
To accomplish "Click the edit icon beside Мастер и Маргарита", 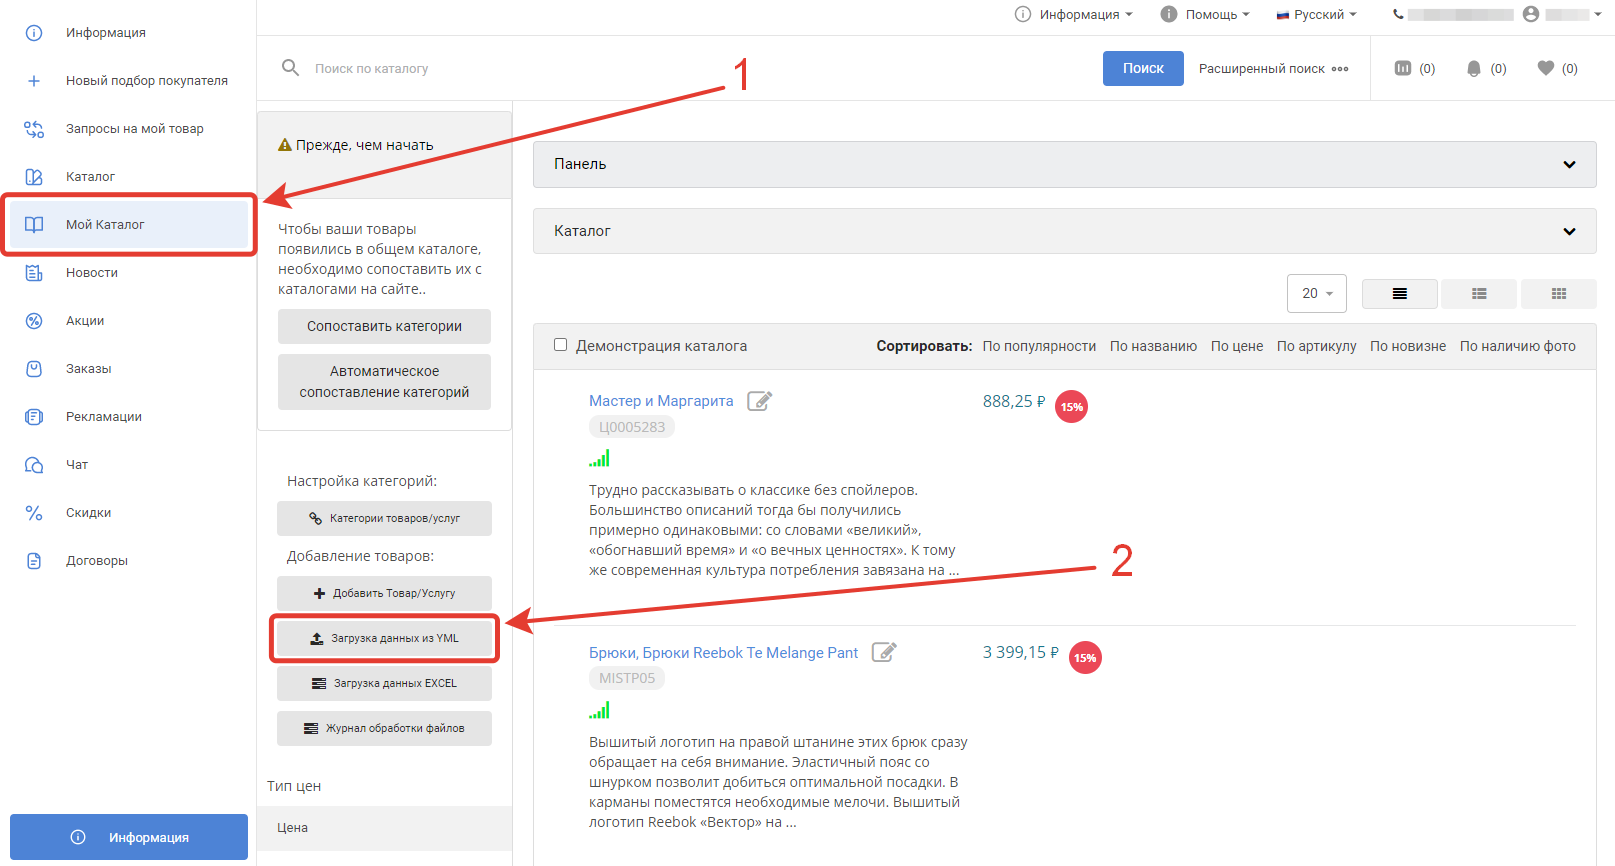I will [760, 401].
